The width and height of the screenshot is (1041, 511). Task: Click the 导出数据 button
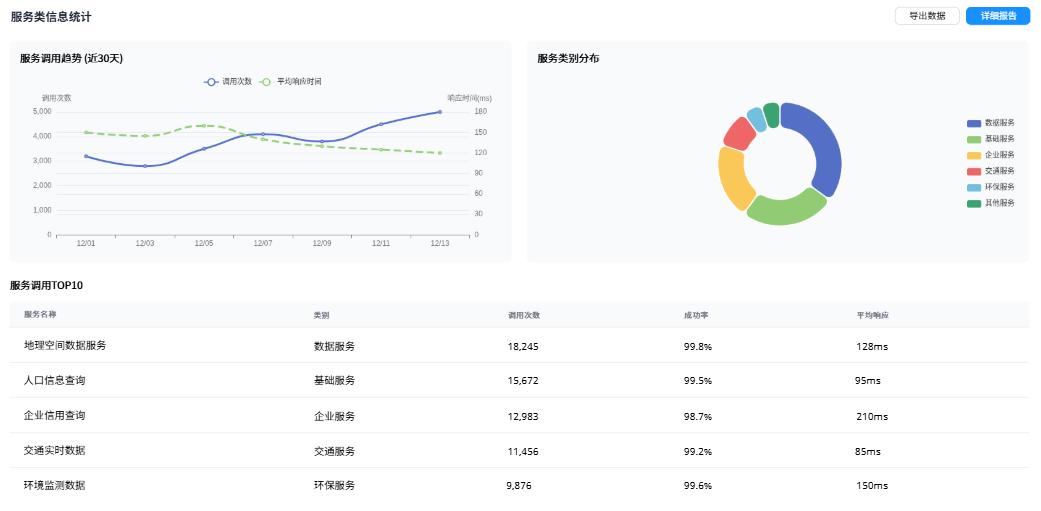927,16
